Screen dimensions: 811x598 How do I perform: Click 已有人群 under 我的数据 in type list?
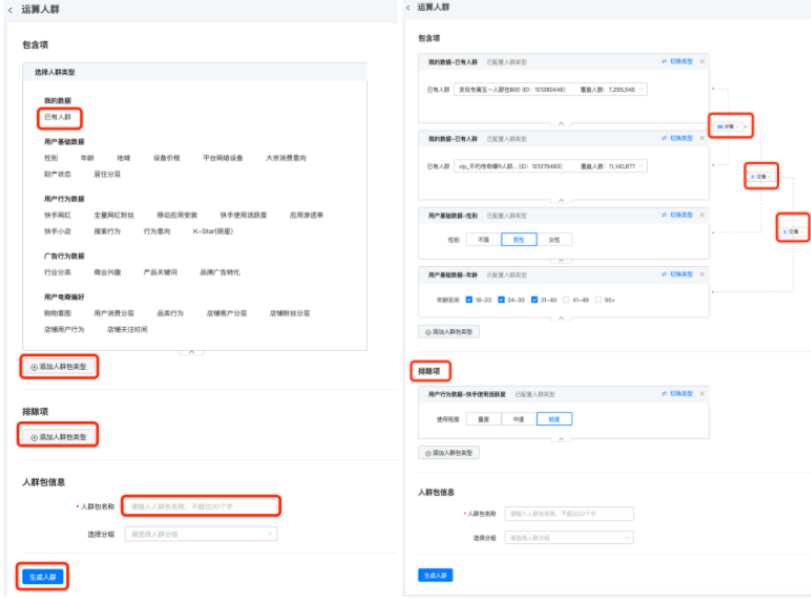pyautogui.click(x=58, y=117)
